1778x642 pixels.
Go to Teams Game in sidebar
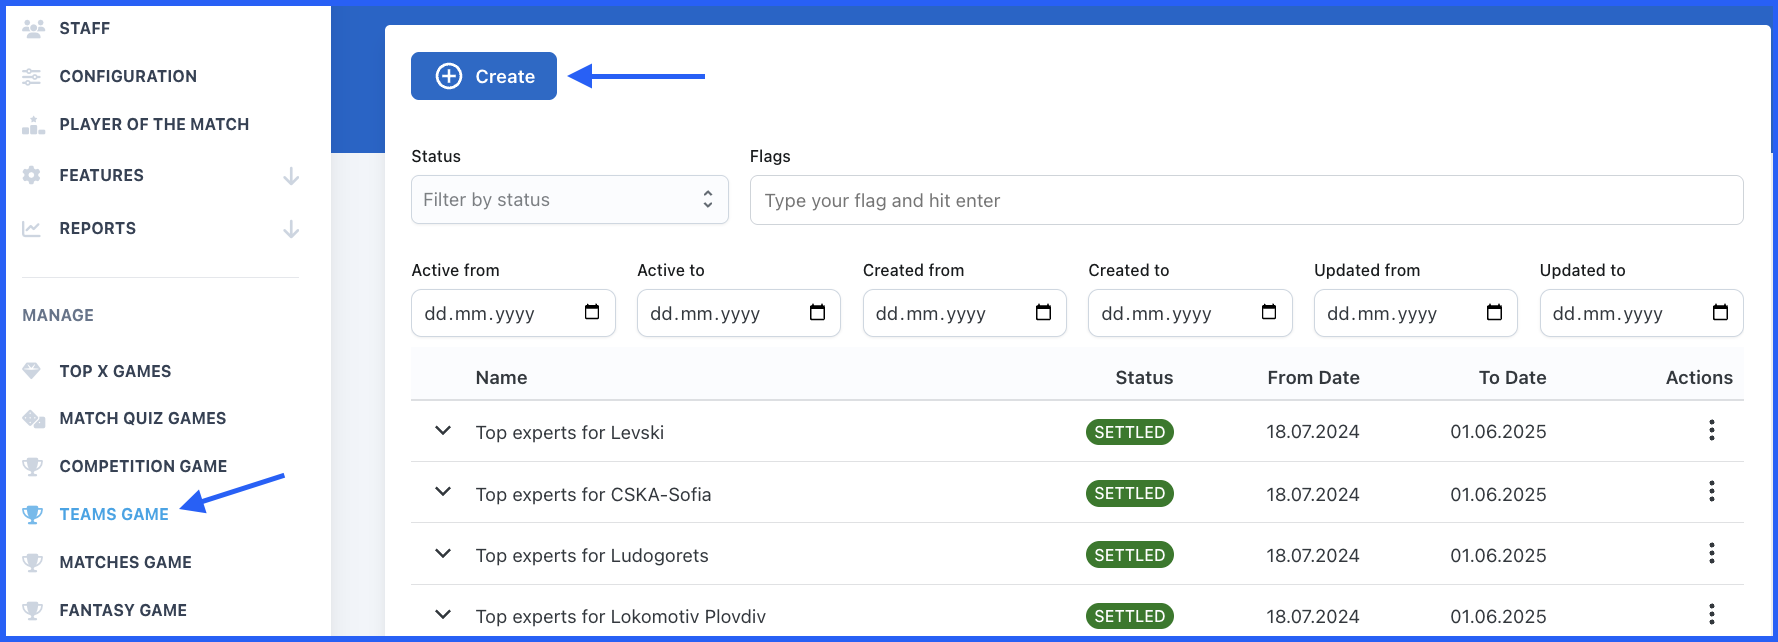pyautogui.click(x=114, y=514)
